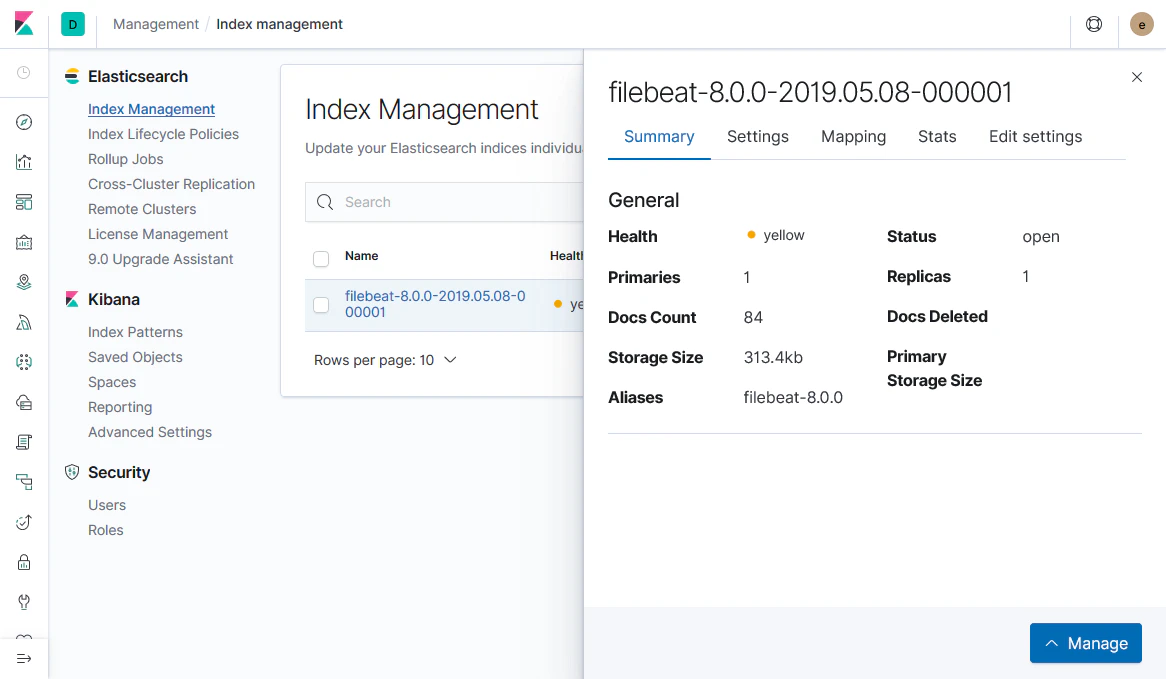Open SIEM via the padlock icon
Screen dimensions: 1166x679
[24, 562]
